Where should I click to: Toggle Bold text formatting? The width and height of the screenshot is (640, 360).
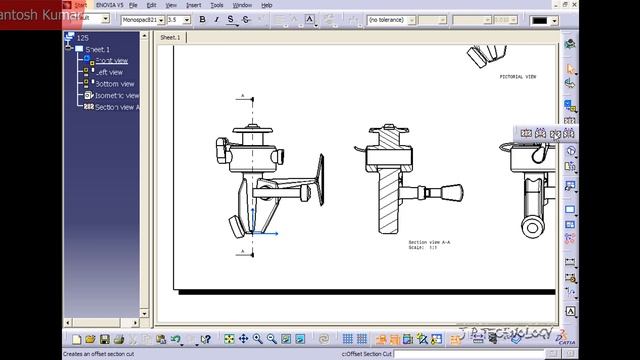pyautogui.click(x=202, y=20)
